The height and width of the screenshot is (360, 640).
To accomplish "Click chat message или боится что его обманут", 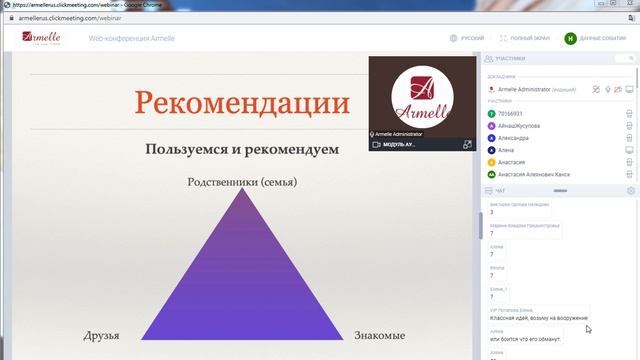I will pos(525,339).
